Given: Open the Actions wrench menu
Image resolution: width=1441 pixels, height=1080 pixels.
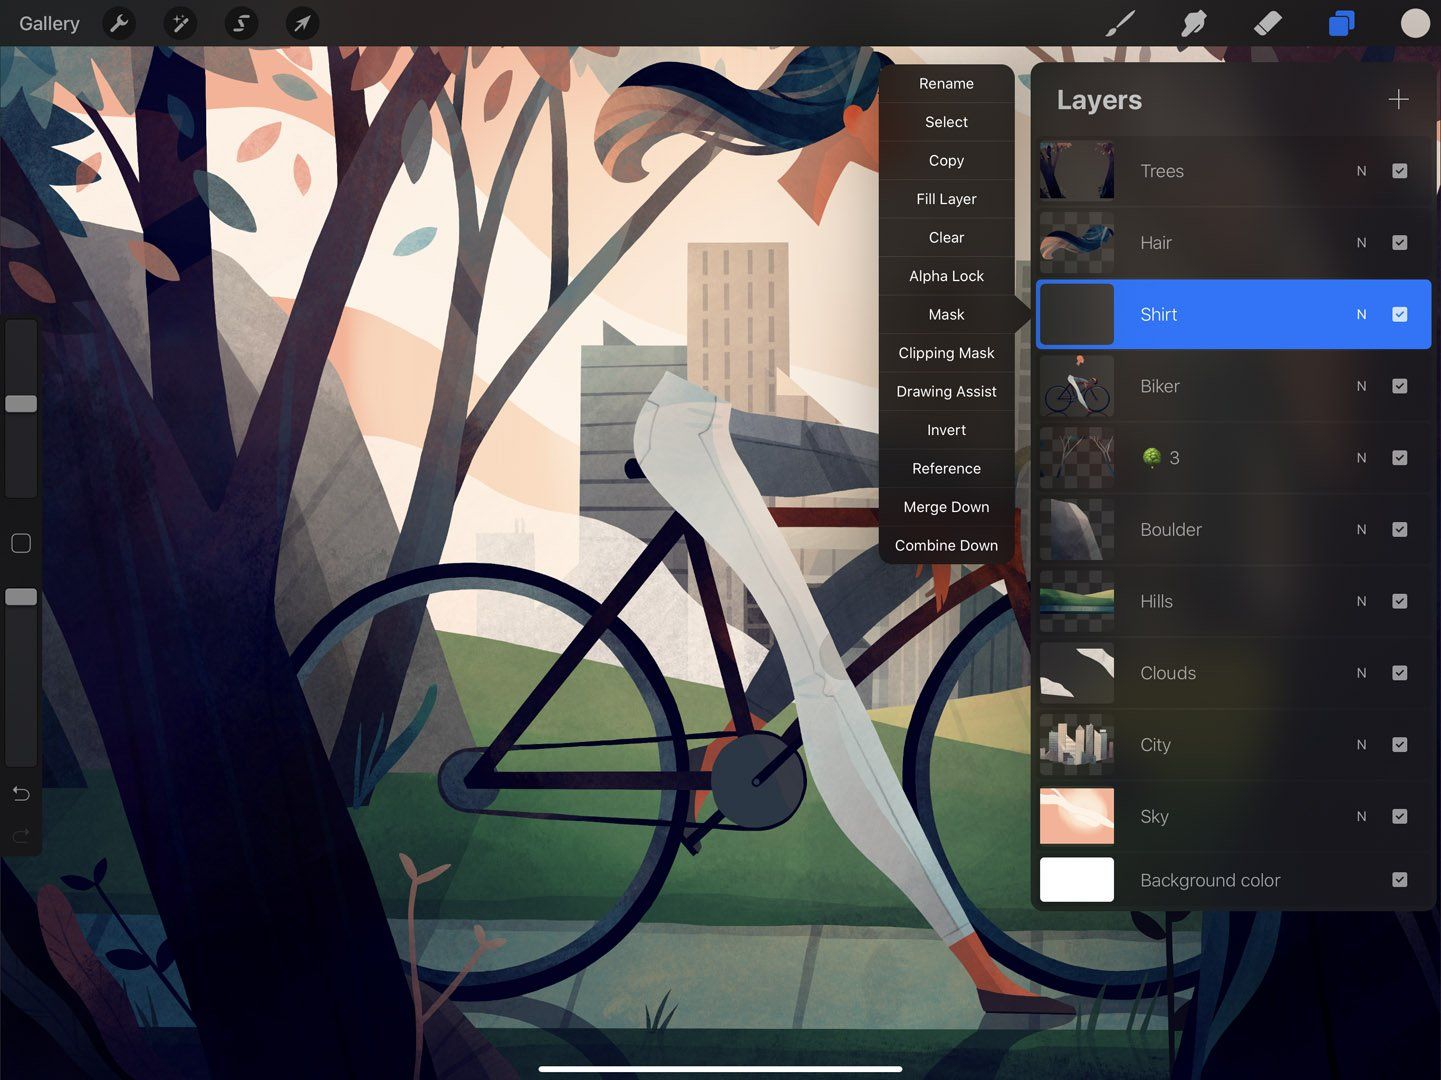Looking at the screenshot, I should [x=119, y=22].
